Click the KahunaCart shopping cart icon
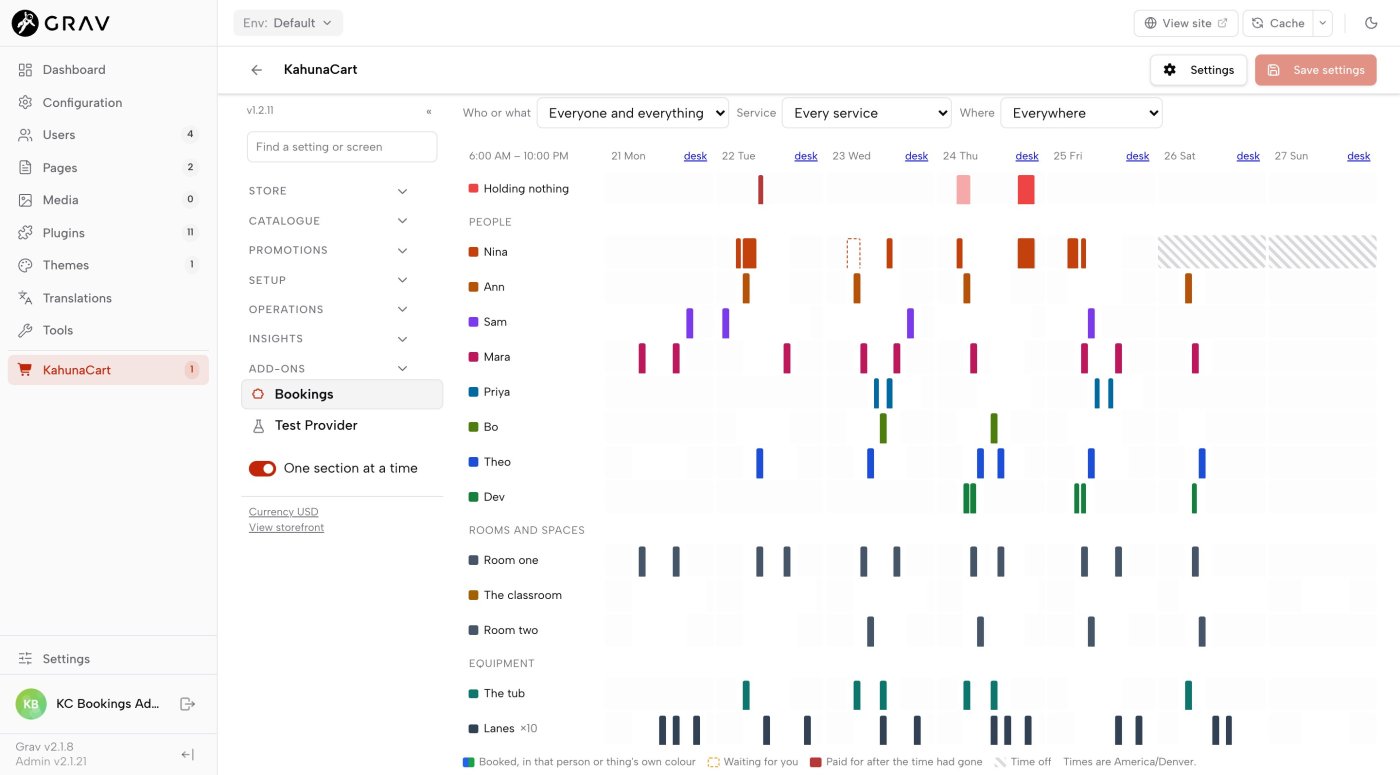 point(26,370)
